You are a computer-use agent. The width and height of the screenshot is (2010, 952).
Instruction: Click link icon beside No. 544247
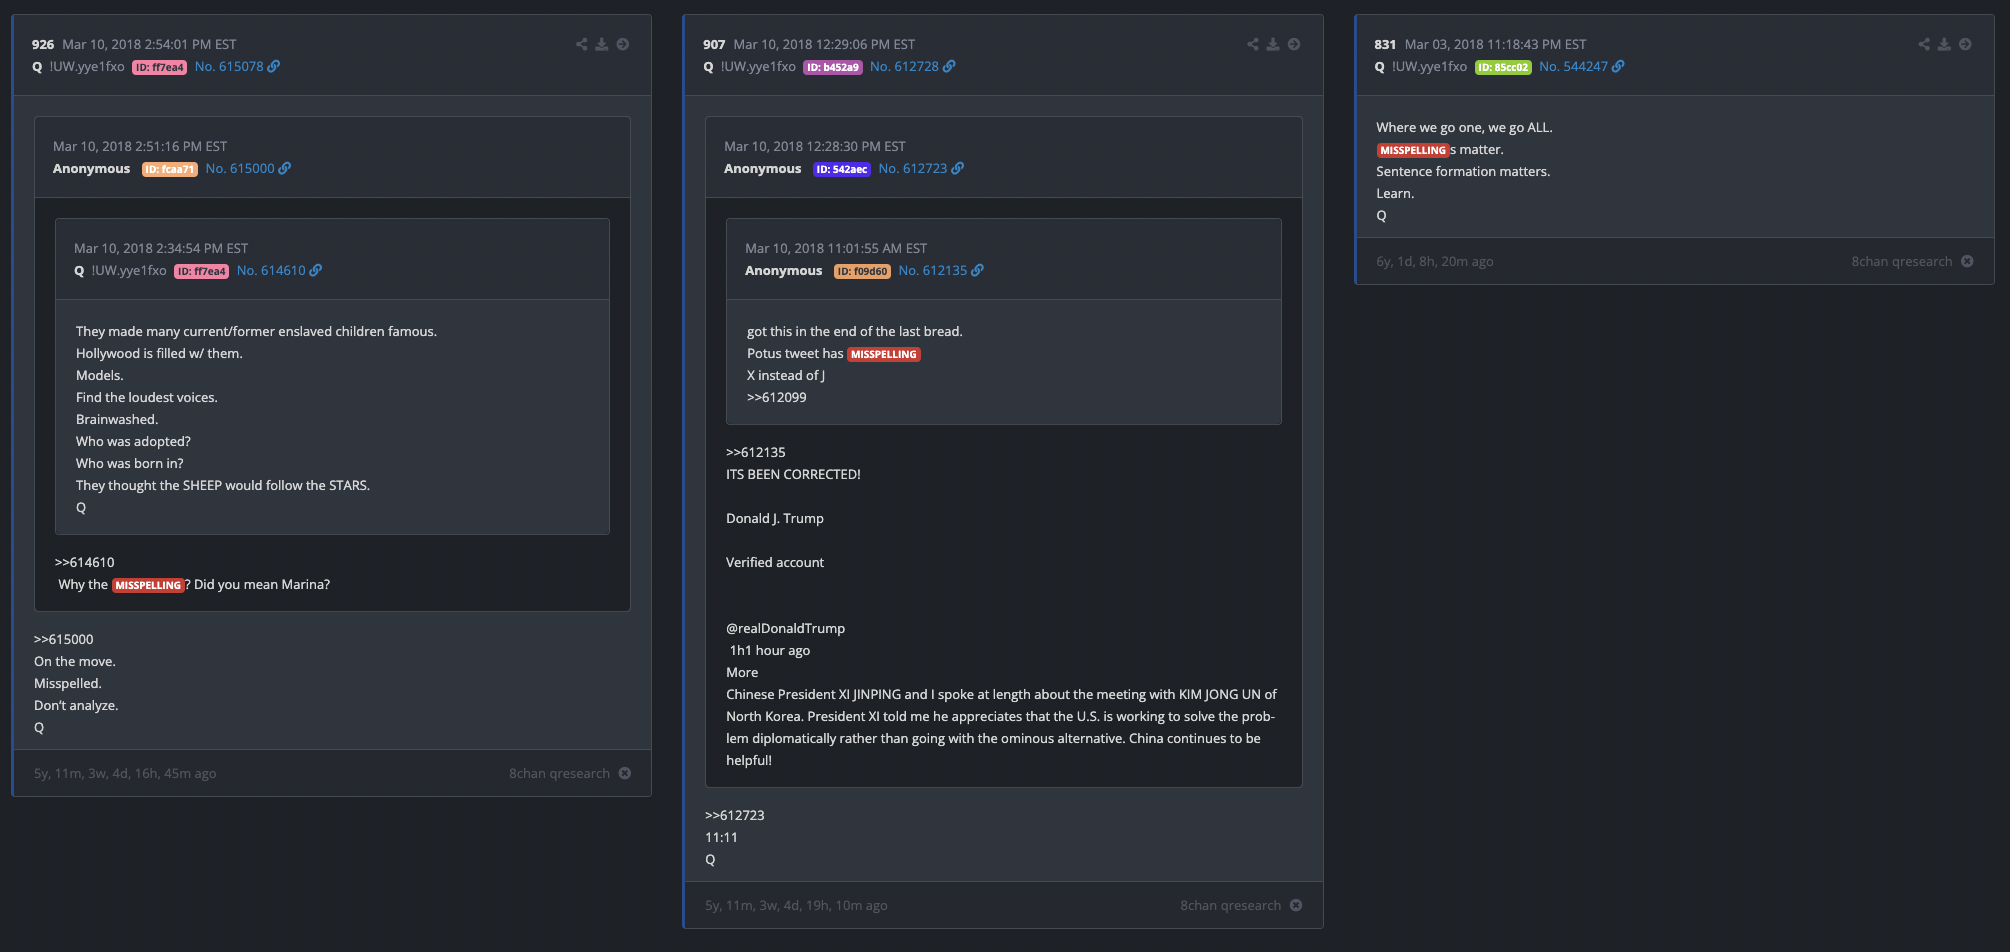pos(1618,66)
